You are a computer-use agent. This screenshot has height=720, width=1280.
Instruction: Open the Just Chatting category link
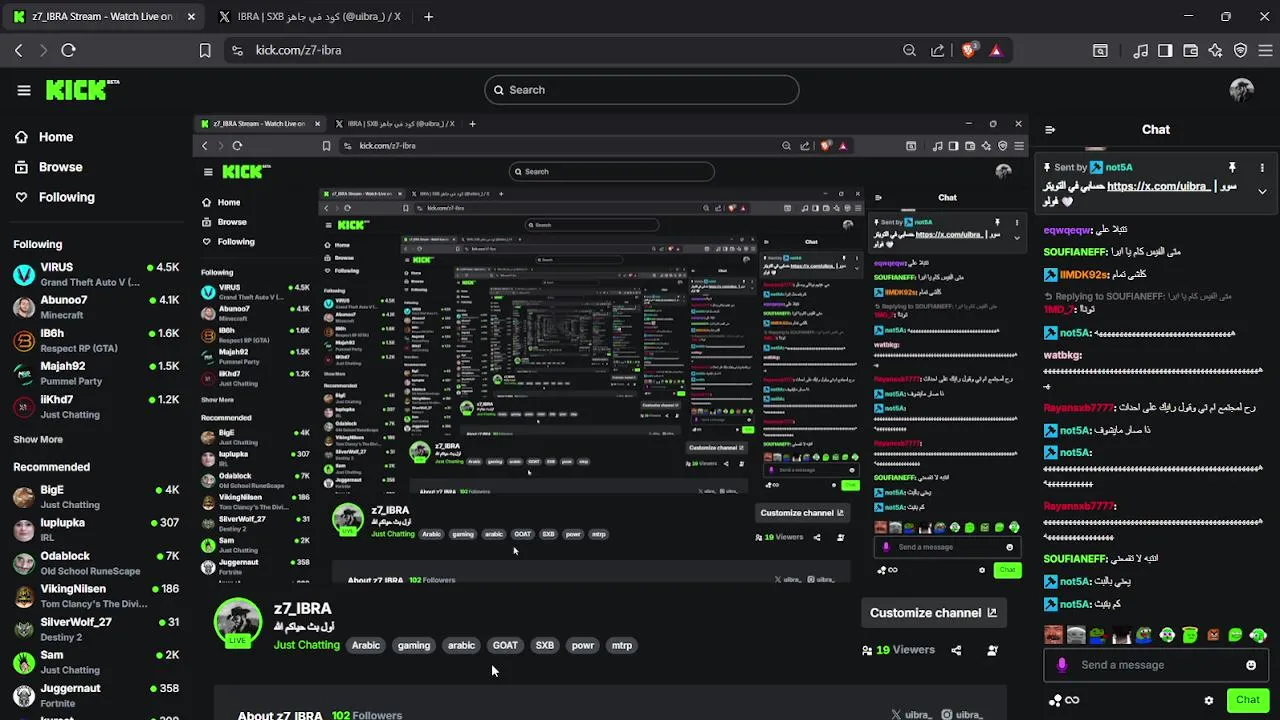coord(307,645)
